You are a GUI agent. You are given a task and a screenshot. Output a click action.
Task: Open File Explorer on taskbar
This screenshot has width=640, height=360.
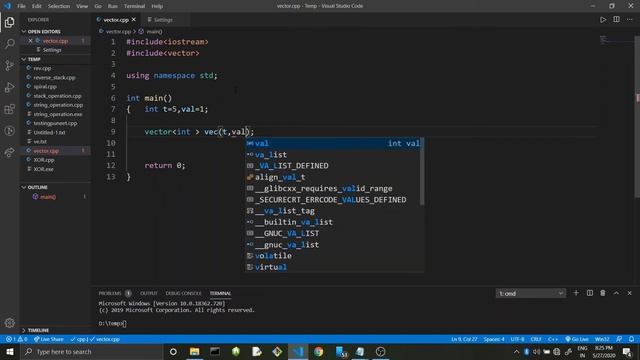tap(194, 351)
